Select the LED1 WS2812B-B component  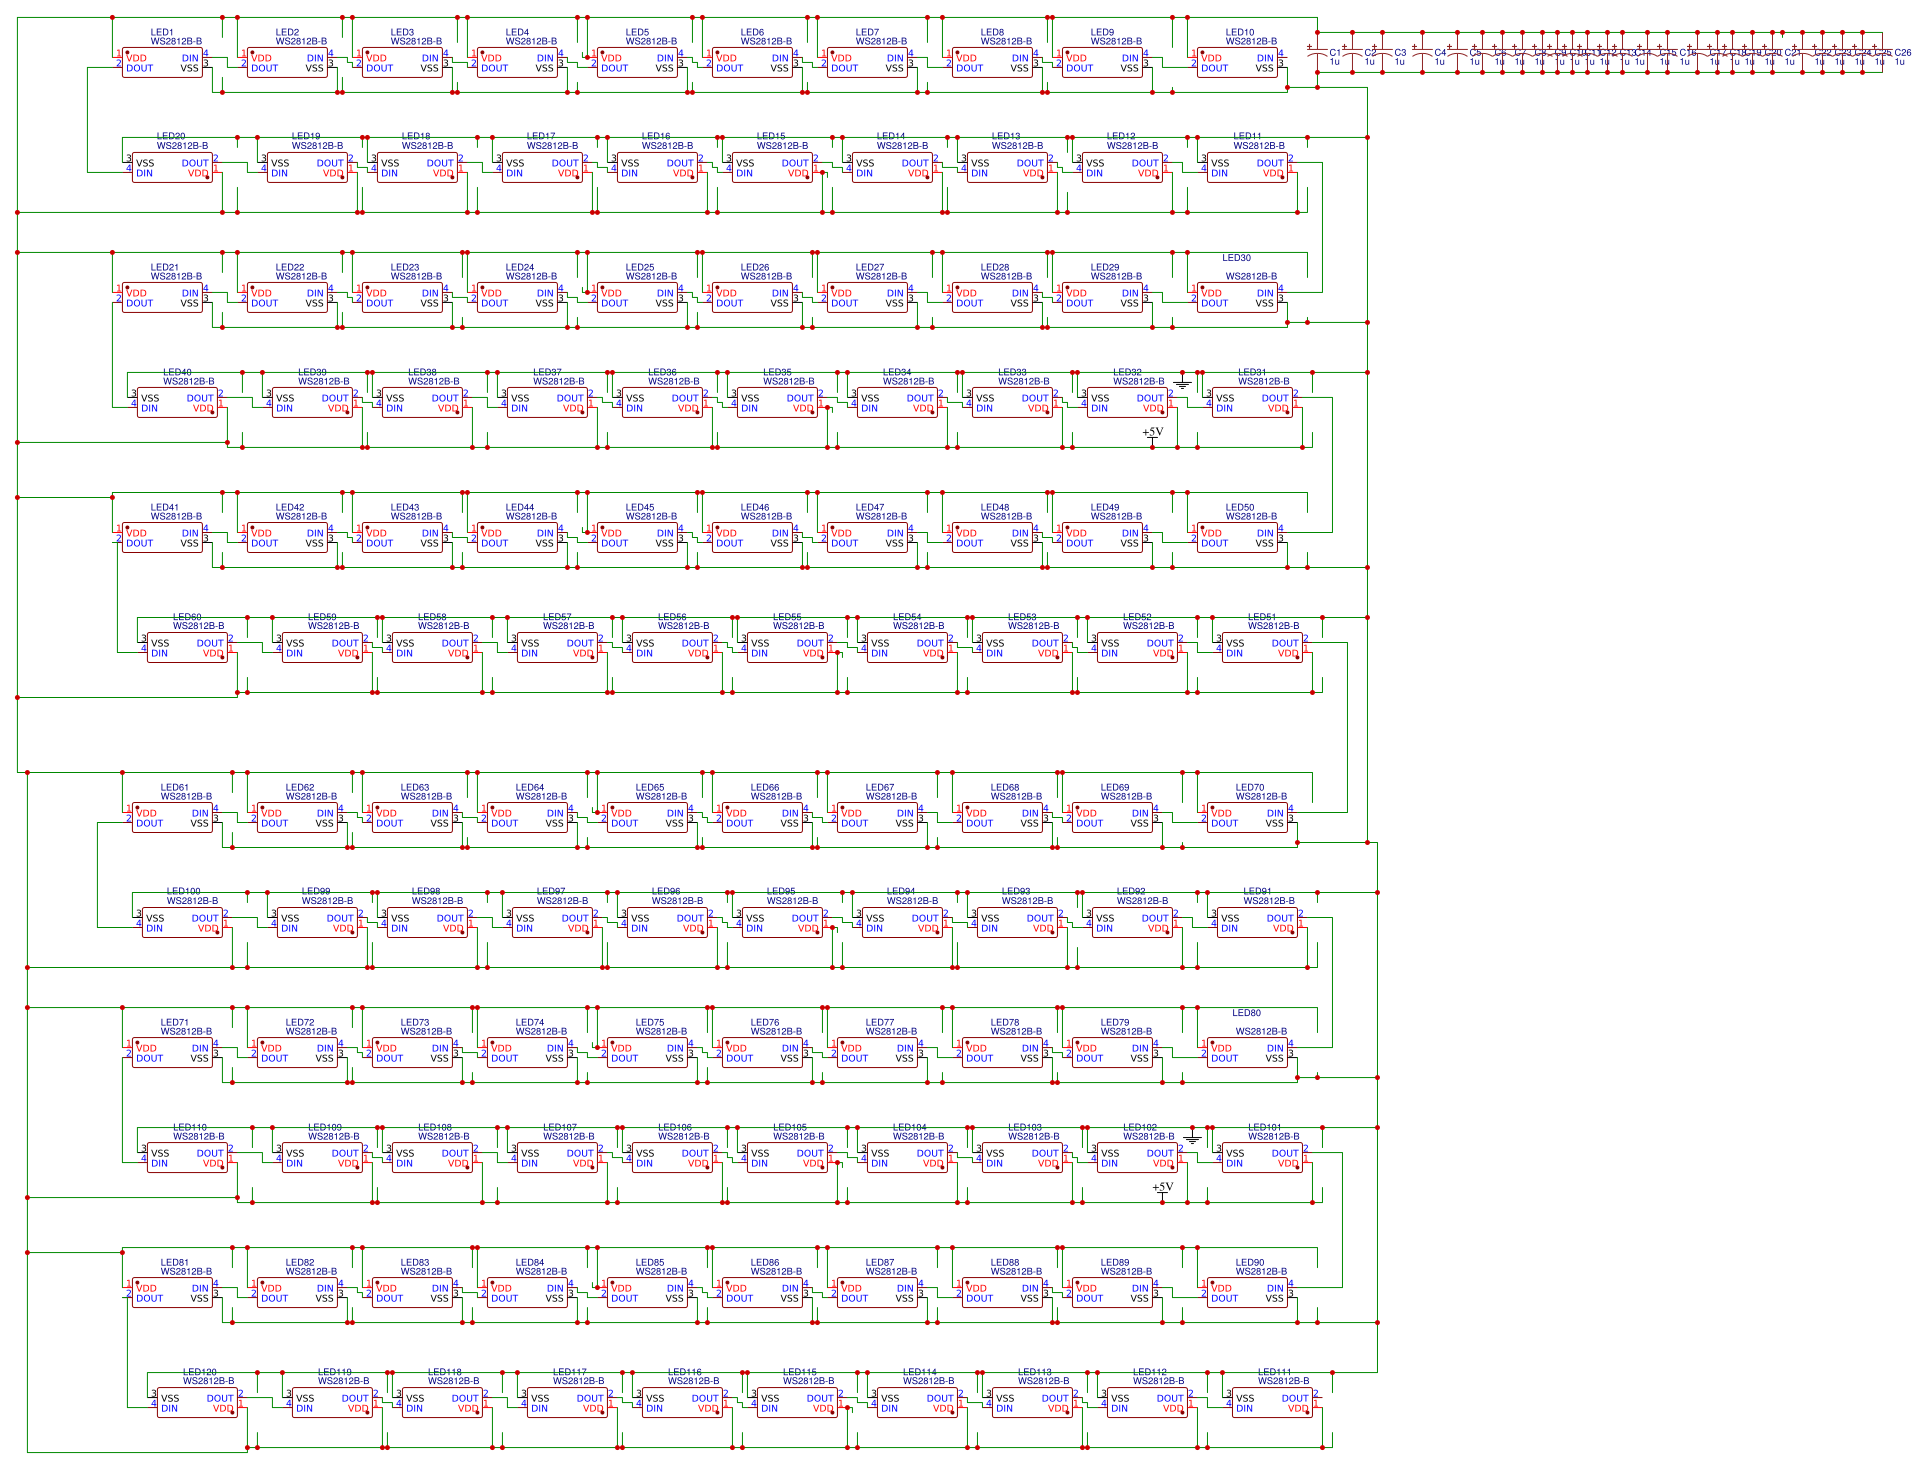coord(162,63)
